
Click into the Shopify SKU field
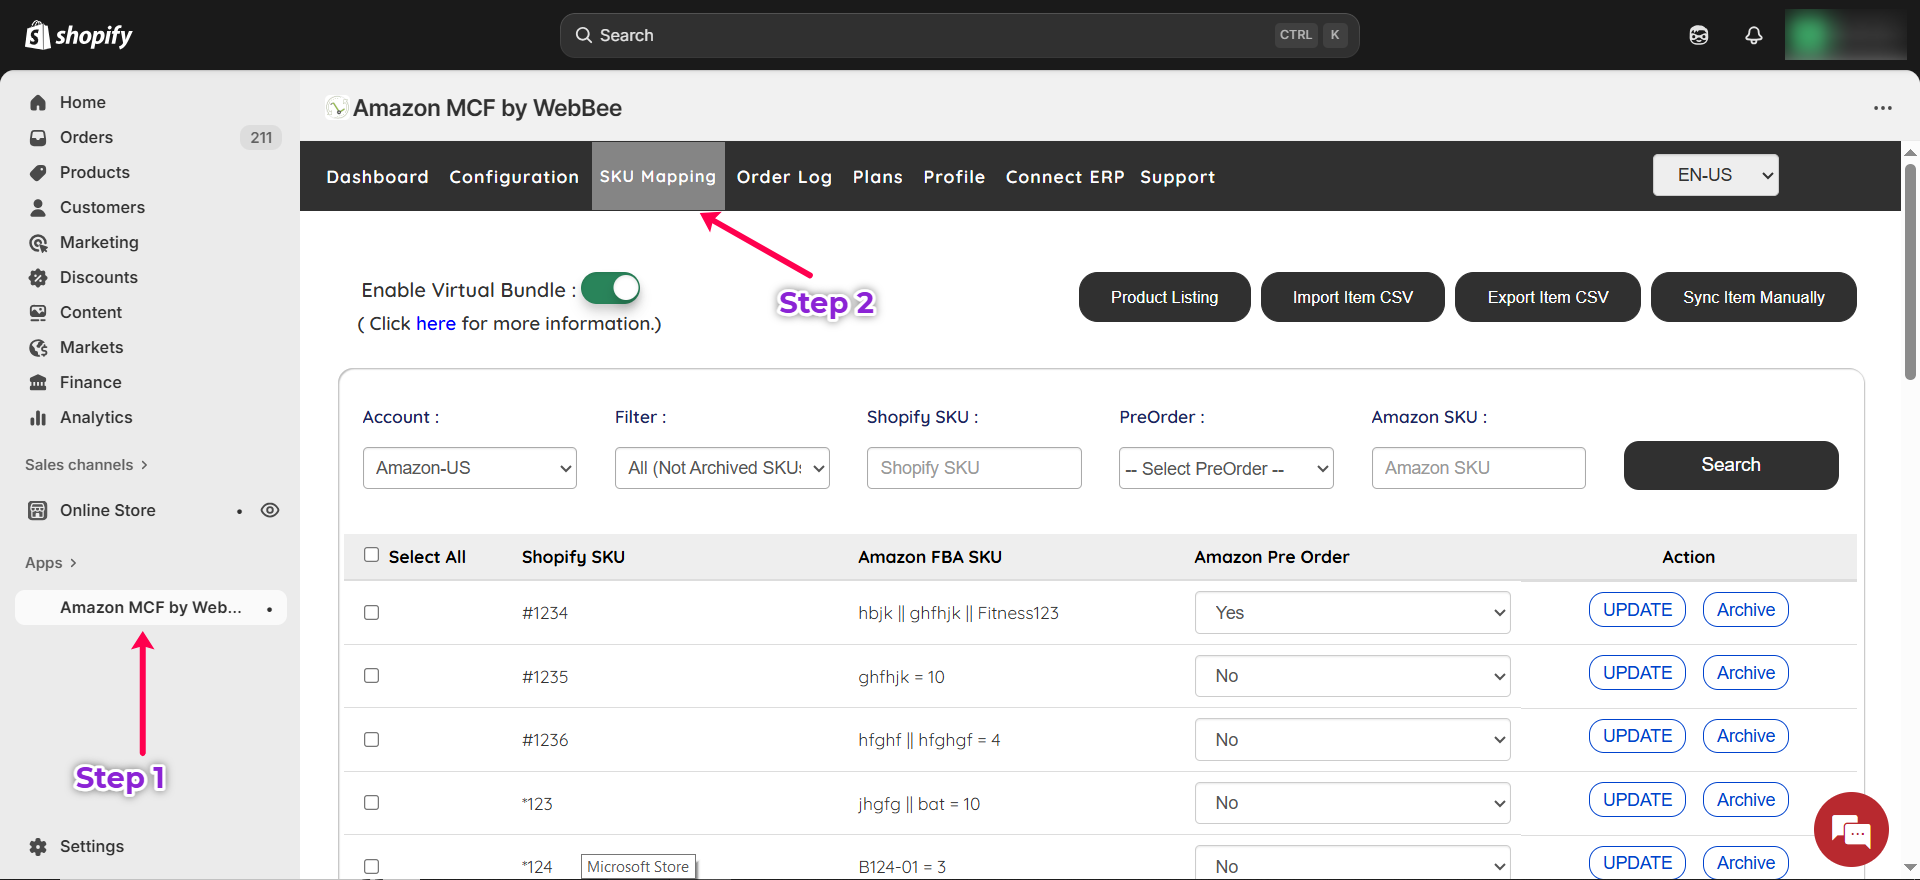973,468
